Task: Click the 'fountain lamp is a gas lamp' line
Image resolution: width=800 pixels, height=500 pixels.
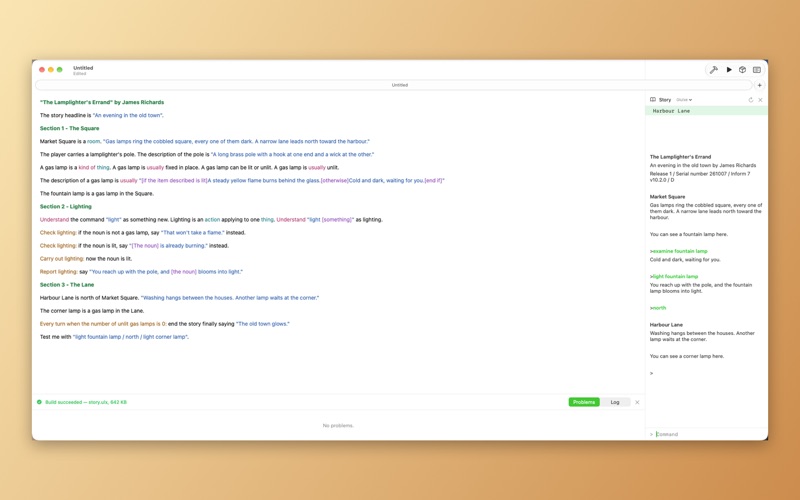Action: click(97, 193)
